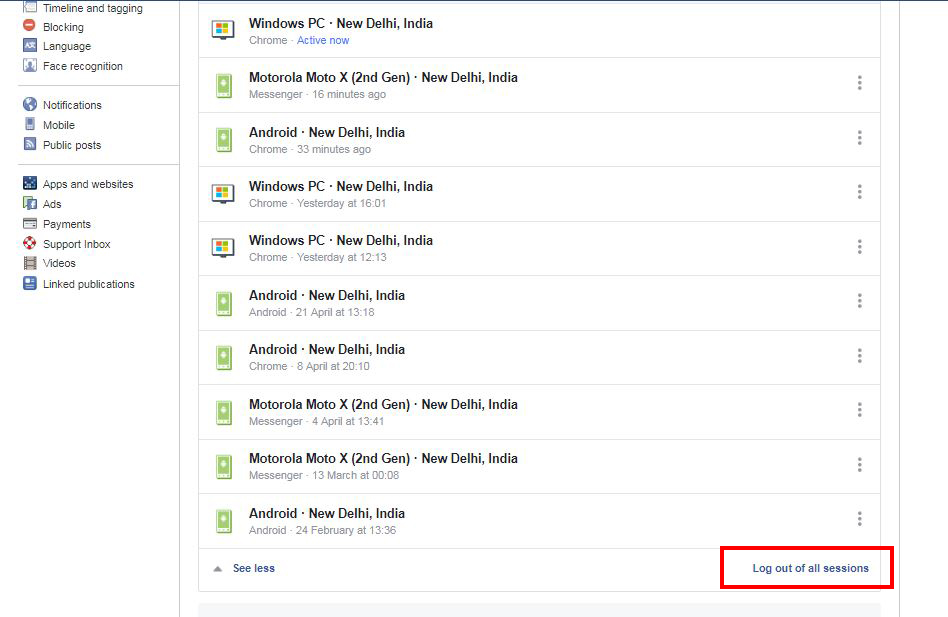Collapse session list with See less

tap(253, 568)
